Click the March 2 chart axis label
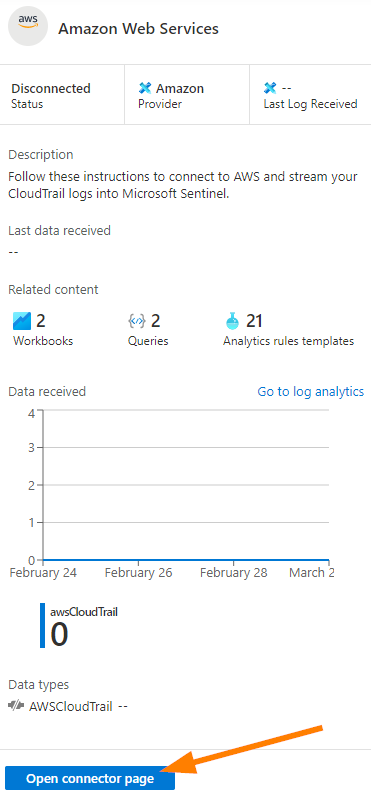Viewport: 371px width, 793px height. [x=311, y=573]
